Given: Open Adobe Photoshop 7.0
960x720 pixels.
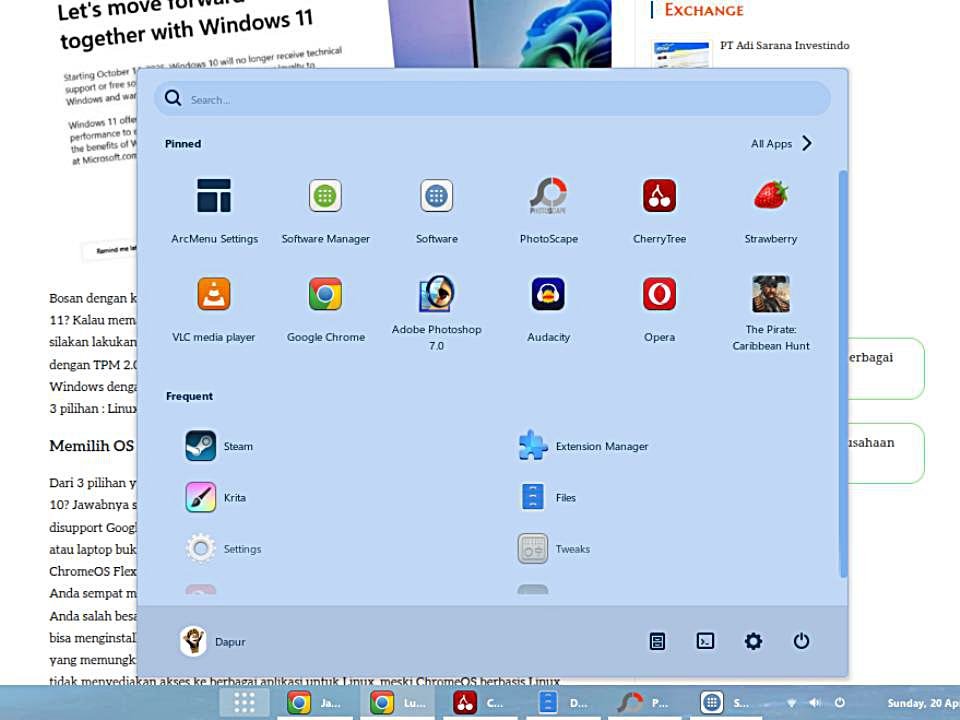Looking at the screenshot, I should [437, 312].
